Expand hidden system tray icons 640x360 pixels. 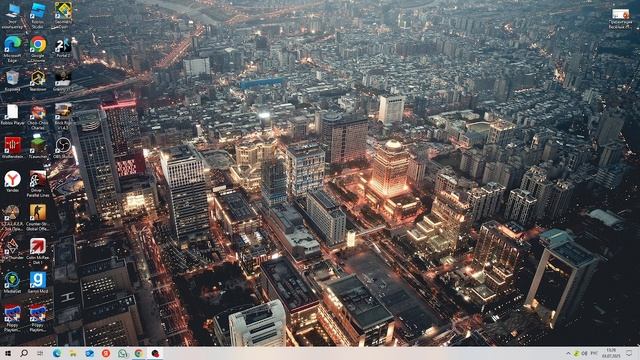[568, 353]
